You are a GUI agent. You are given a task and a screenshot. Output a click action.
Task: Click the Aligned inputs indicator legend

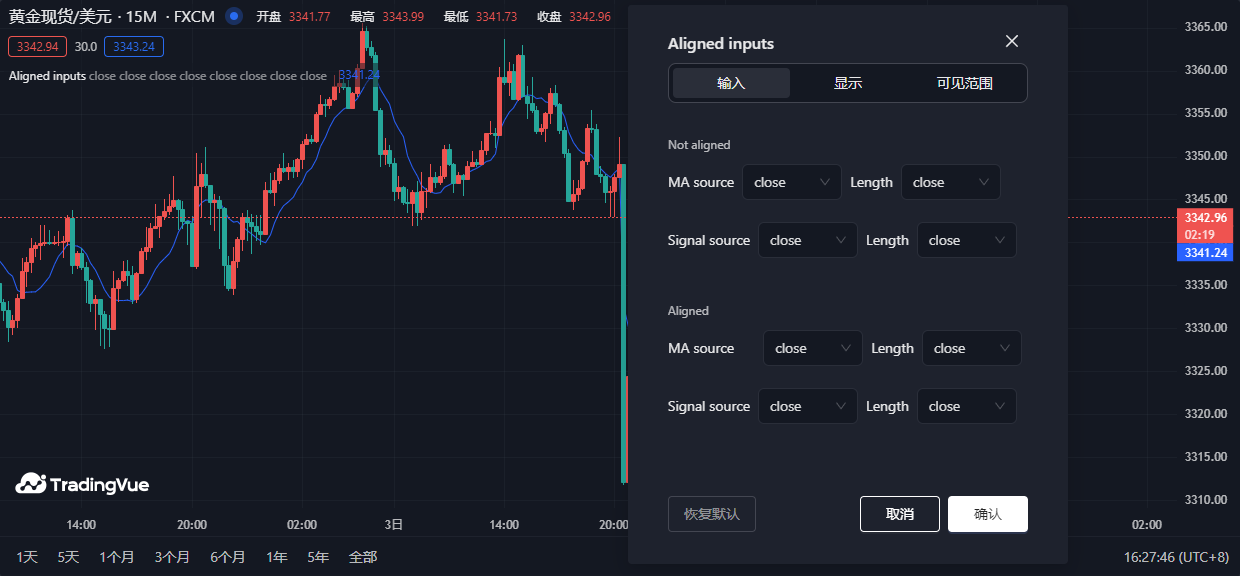click(47, 76)
